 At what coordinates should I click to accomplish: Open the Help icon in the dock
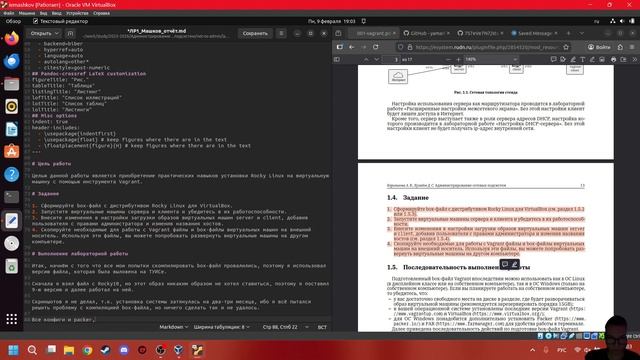[11, 174]
